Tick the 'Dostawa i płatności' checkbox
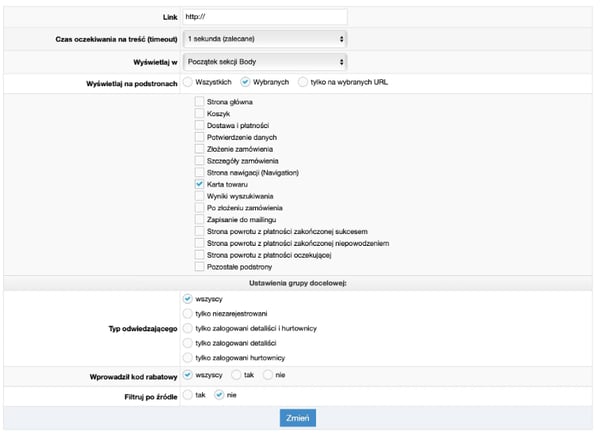602x434 pixels. tap(200, 126)
